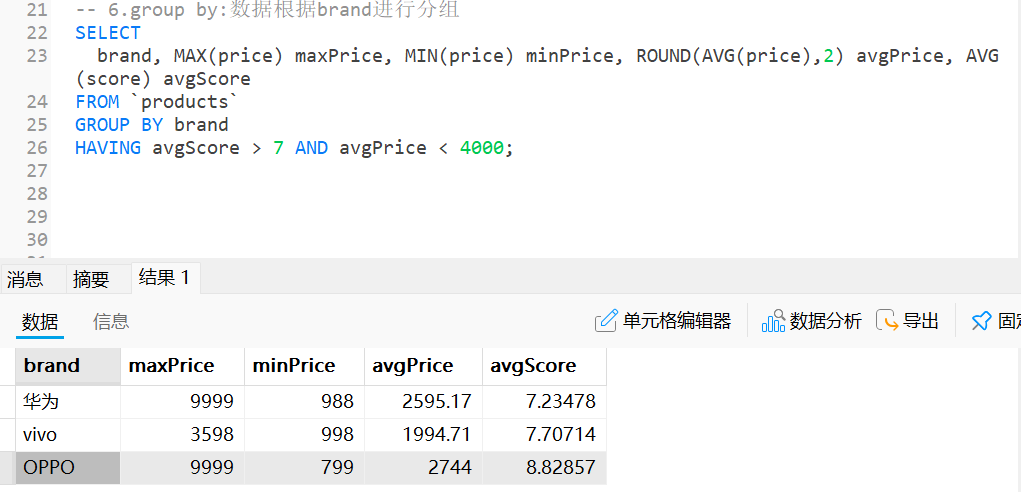1021x492 pixels.
Task: Click the maxPrice column header
Action: (181, 366)
